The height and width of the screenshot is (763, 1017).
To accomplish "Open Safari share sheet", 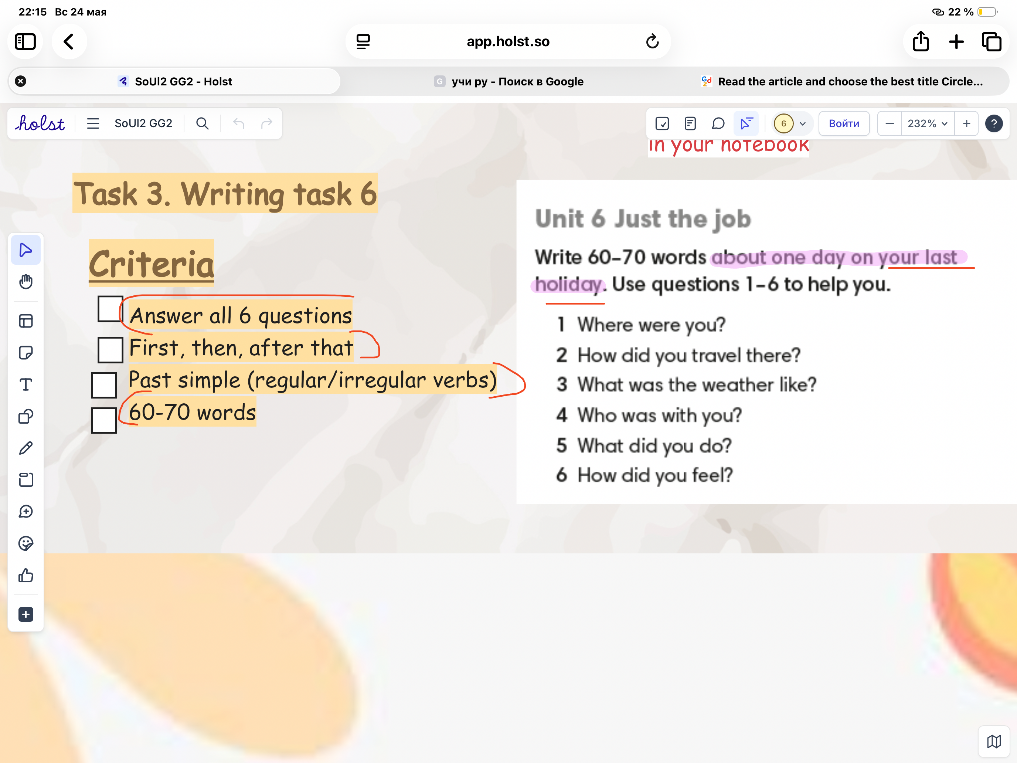I will click(921, 42).
